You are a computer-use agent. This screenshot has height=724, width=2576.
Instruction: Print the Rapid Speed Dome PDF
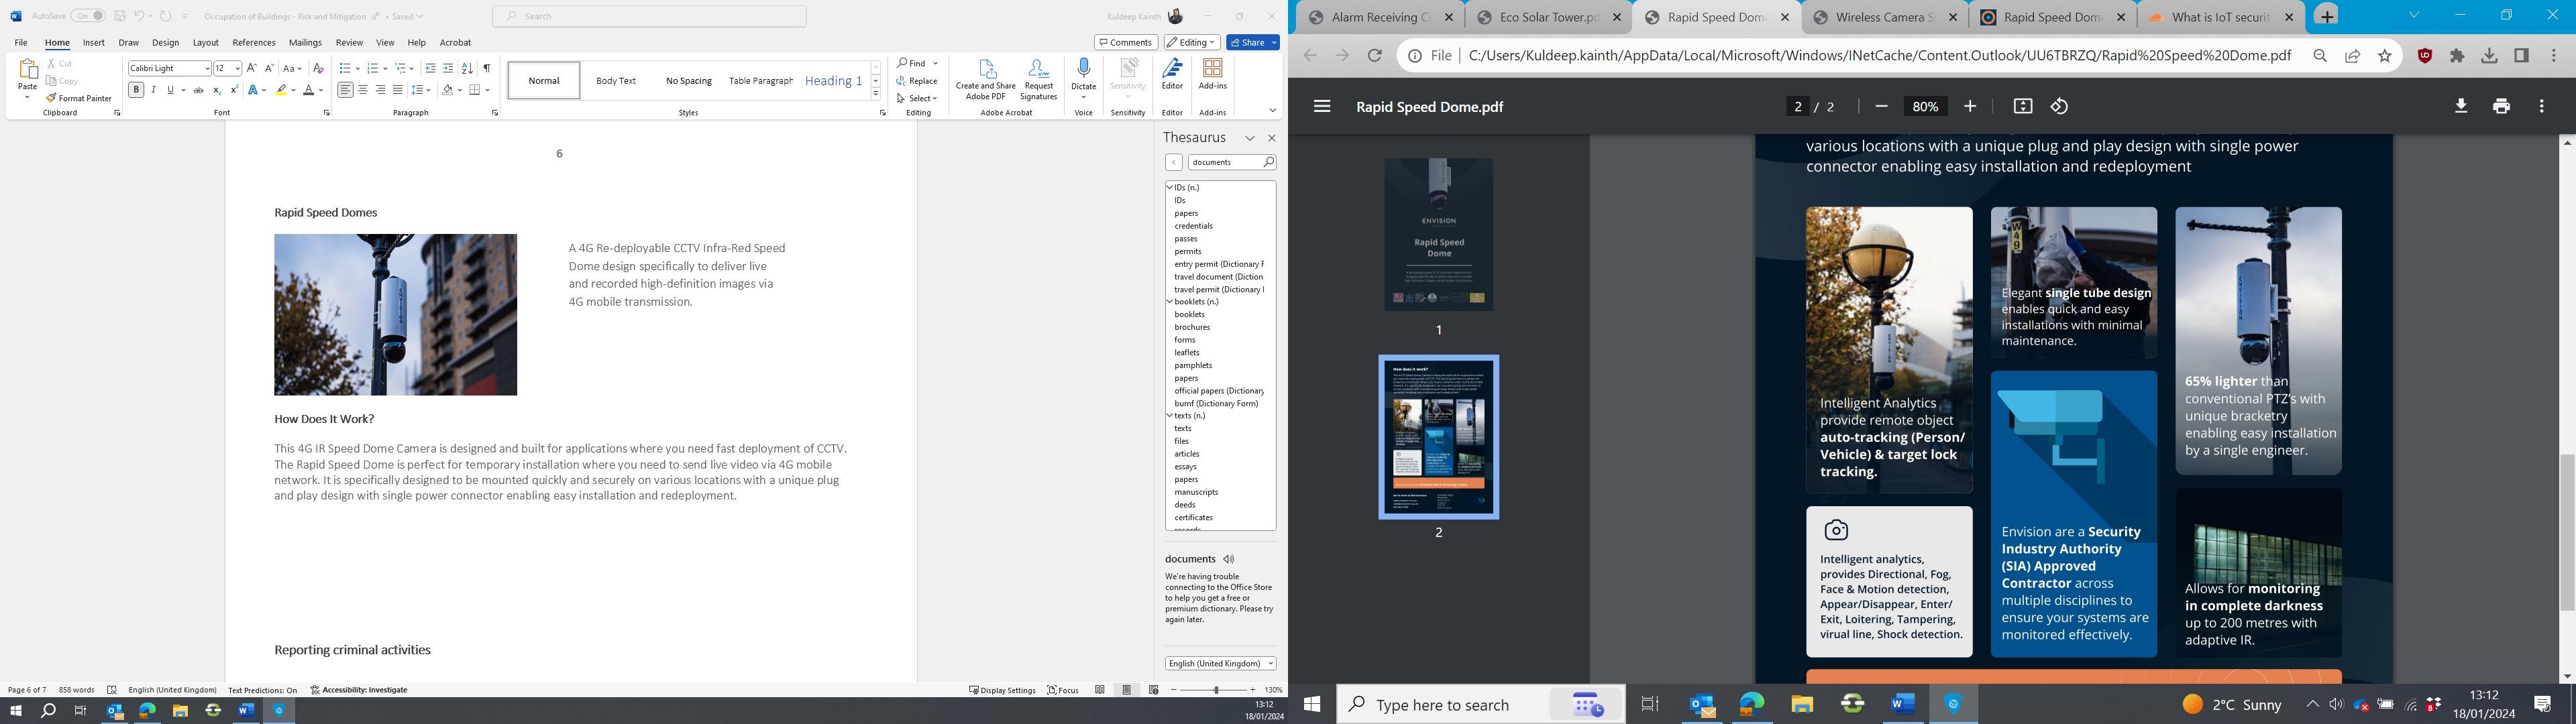pyautogui.click(x=2501, y=106)
